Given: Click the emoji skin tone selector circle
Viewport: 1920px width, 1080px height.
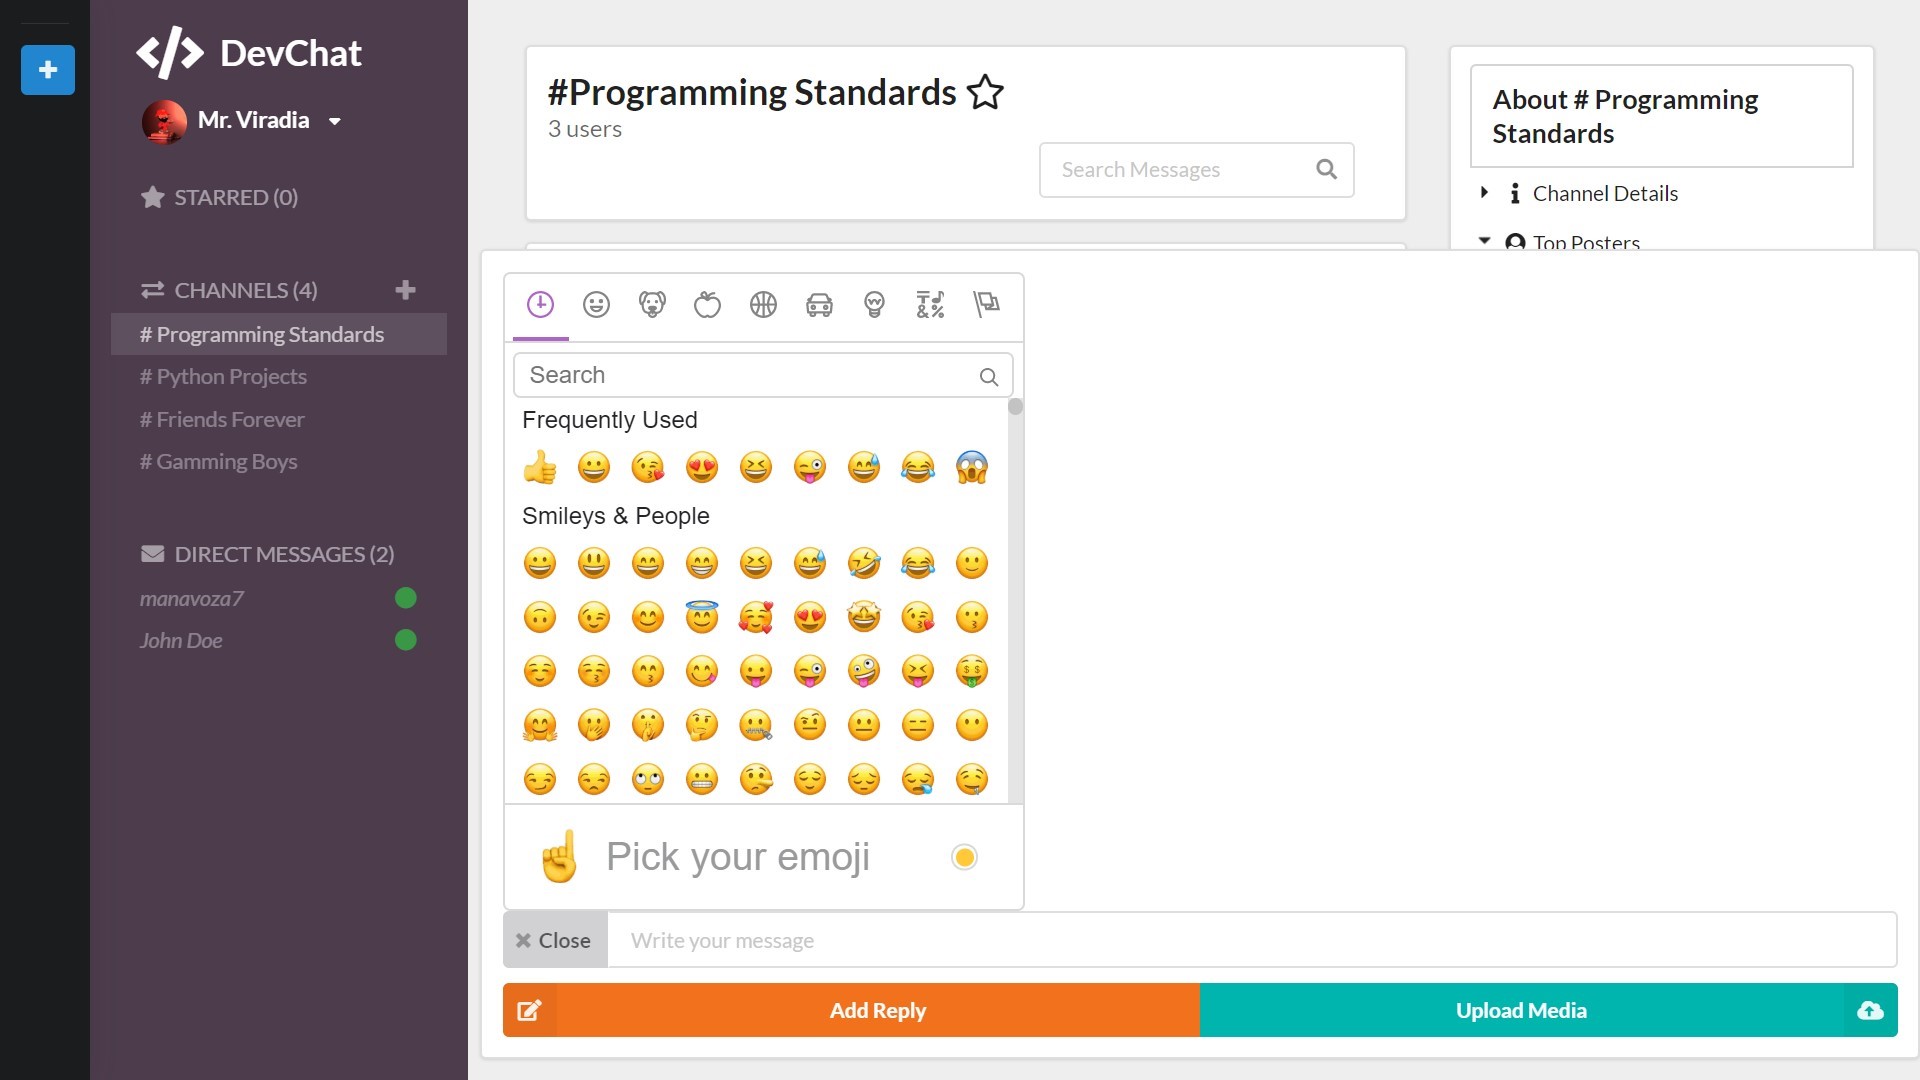Looking at the screenshot, I should tap(964, 856).
